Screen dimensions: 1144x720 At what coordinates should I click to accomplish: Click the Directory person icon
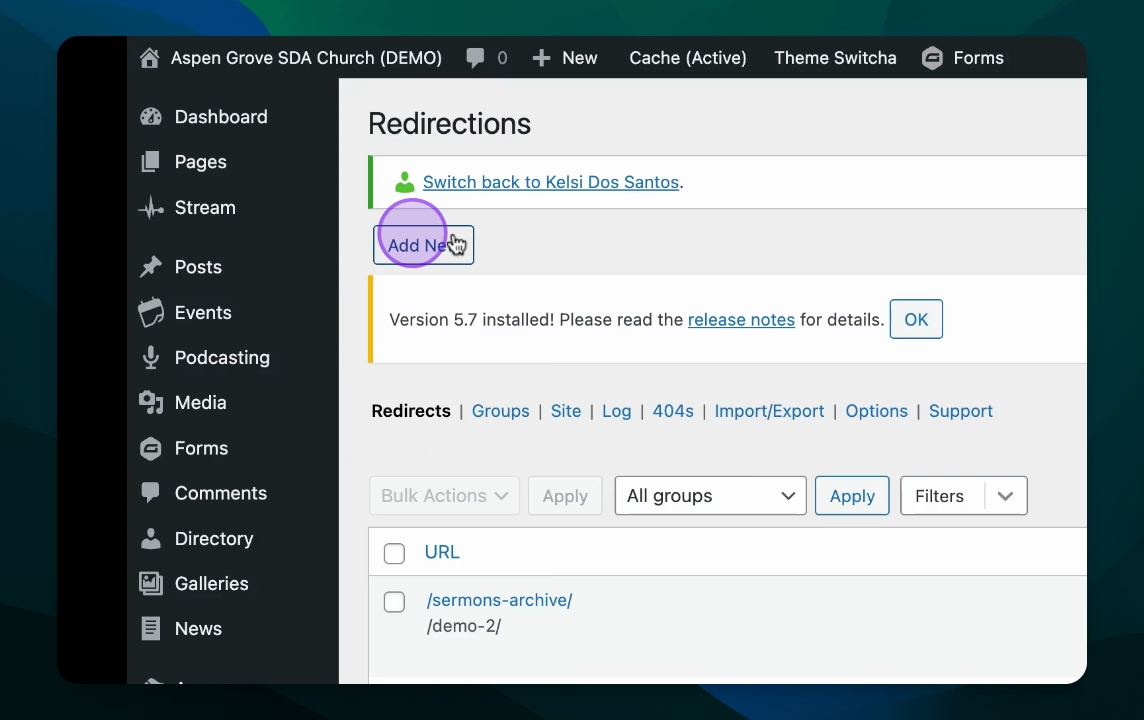tap(150, 538)
